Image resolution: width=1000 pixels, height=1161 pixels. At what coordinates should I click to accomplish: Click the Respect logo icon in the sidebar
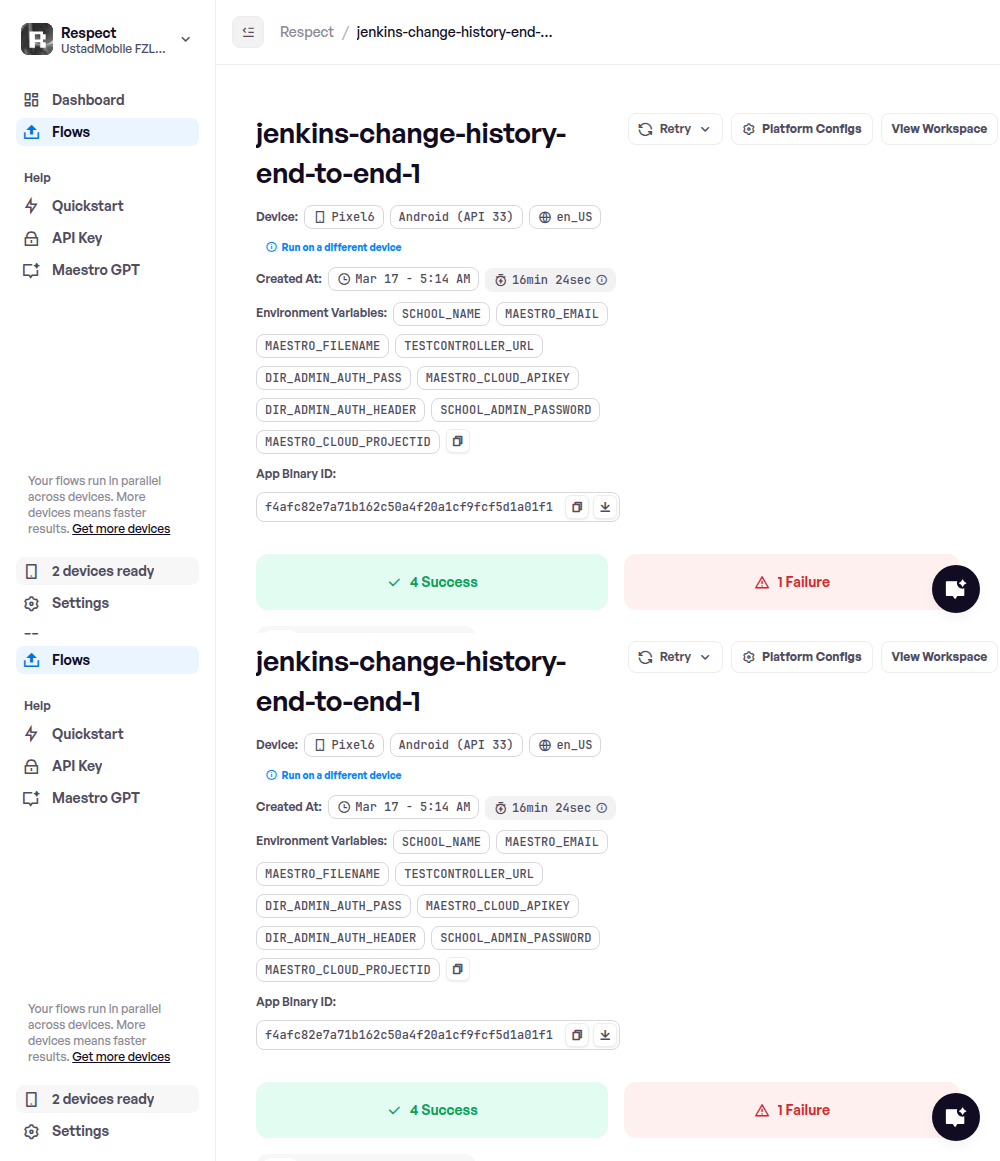click(x=37, y=39)
